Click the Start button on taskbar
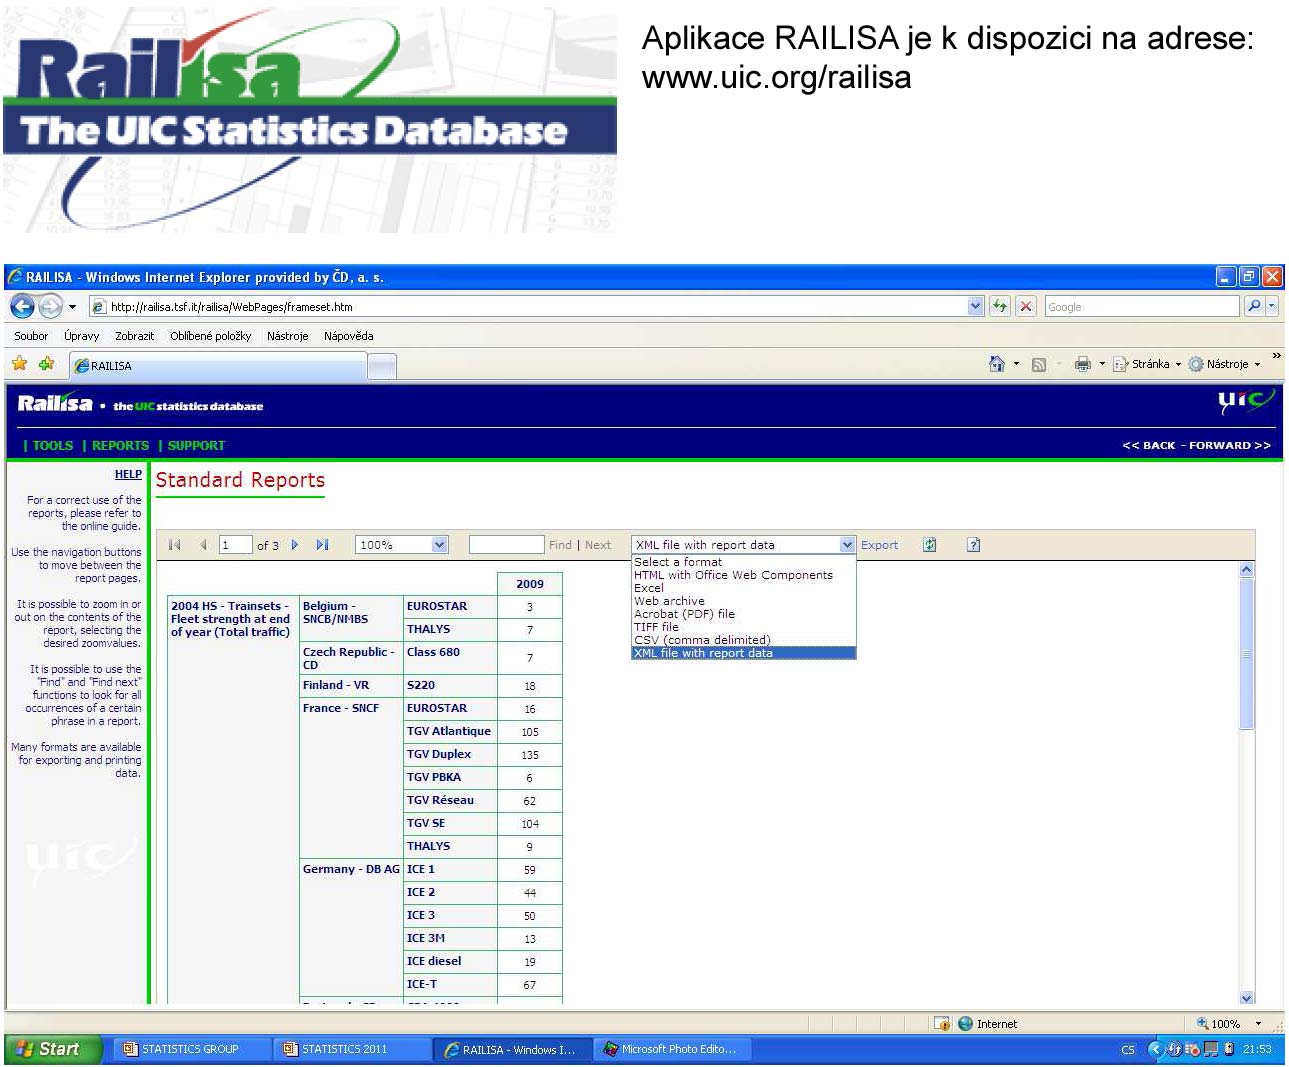 pos(54,1049)
